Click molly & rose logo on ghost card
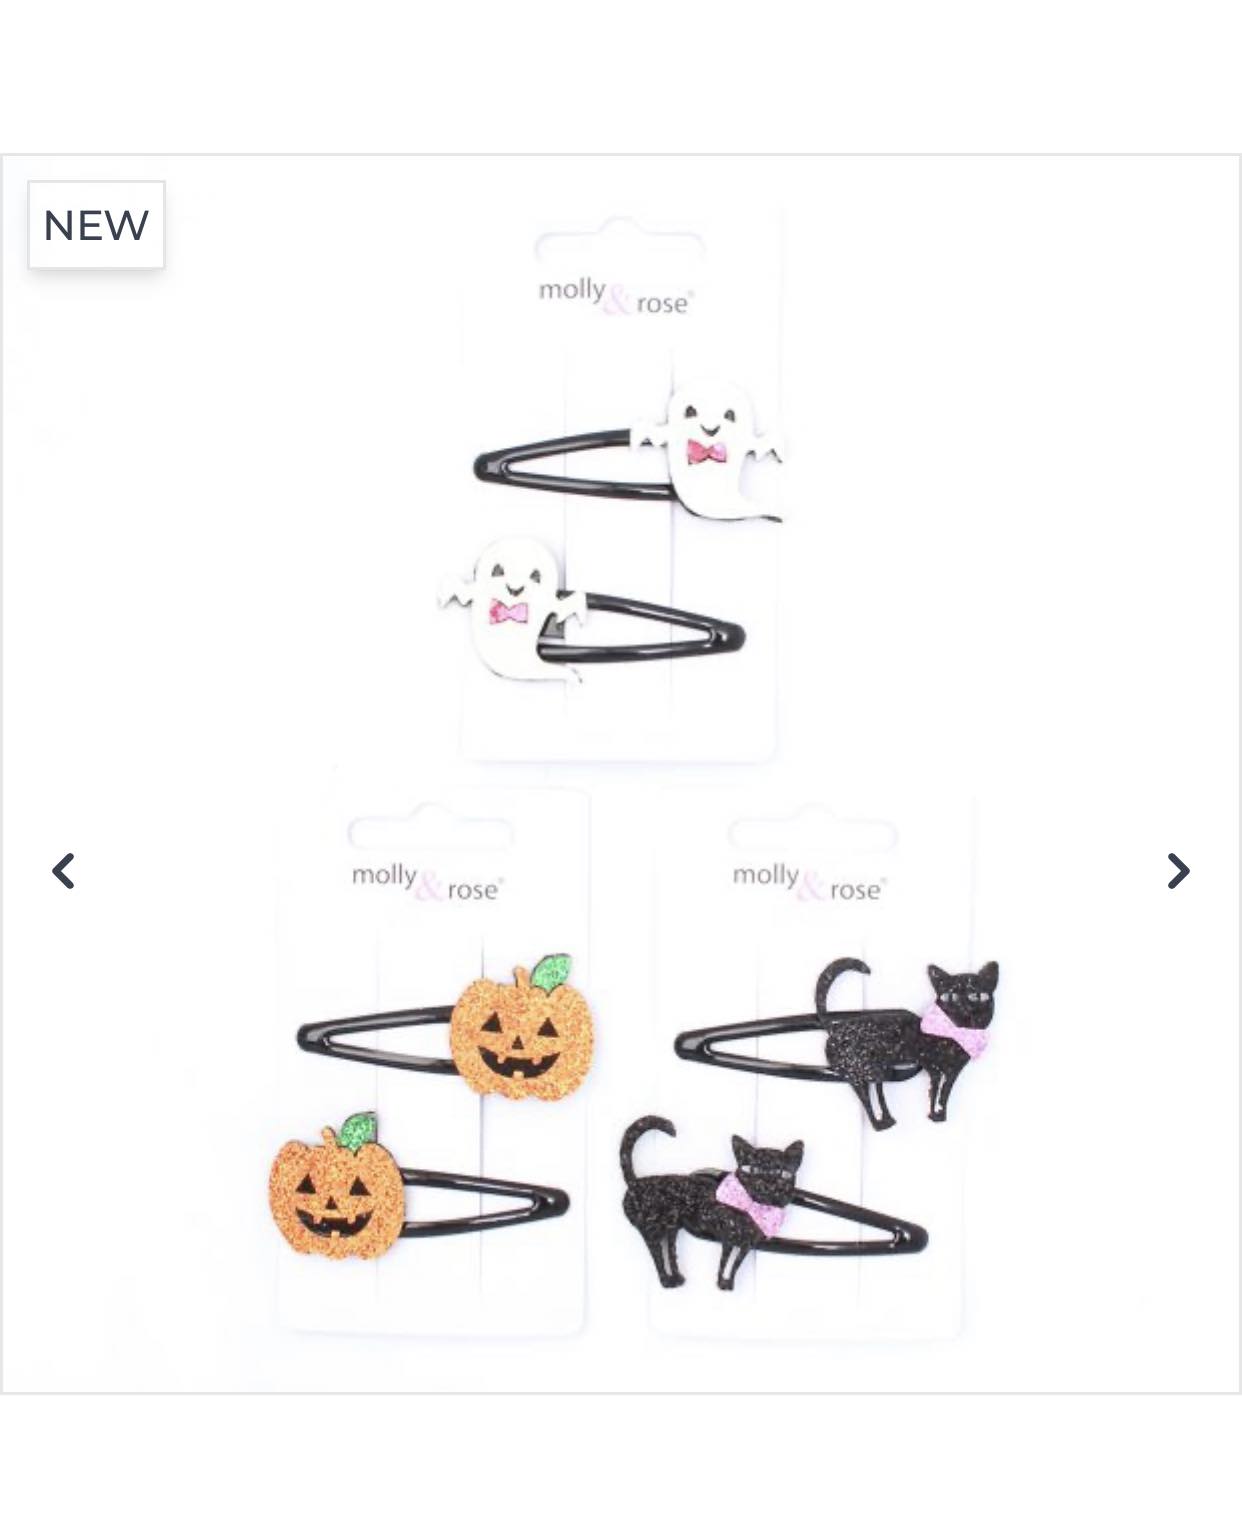The image size is (1242, 1519). tap(614, 296)
